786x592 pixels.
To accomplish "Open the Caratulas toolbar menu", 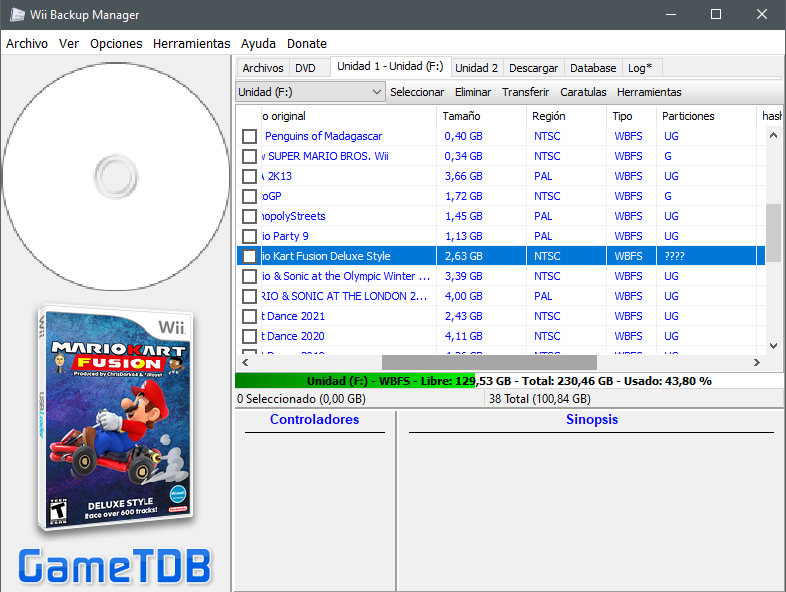I will pos(583,92).
